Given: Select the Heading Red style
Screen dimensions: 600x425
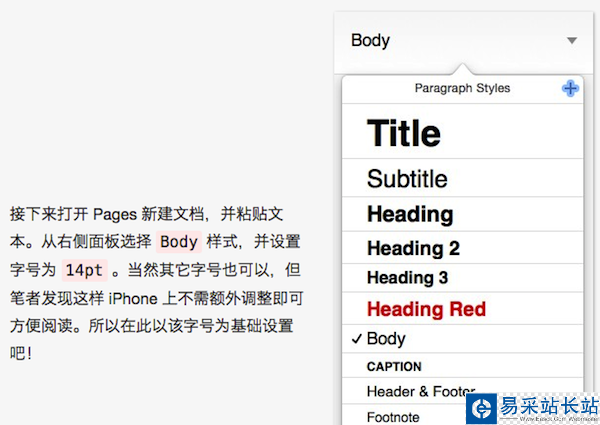Looking at the screenshot, I should 463,309.
